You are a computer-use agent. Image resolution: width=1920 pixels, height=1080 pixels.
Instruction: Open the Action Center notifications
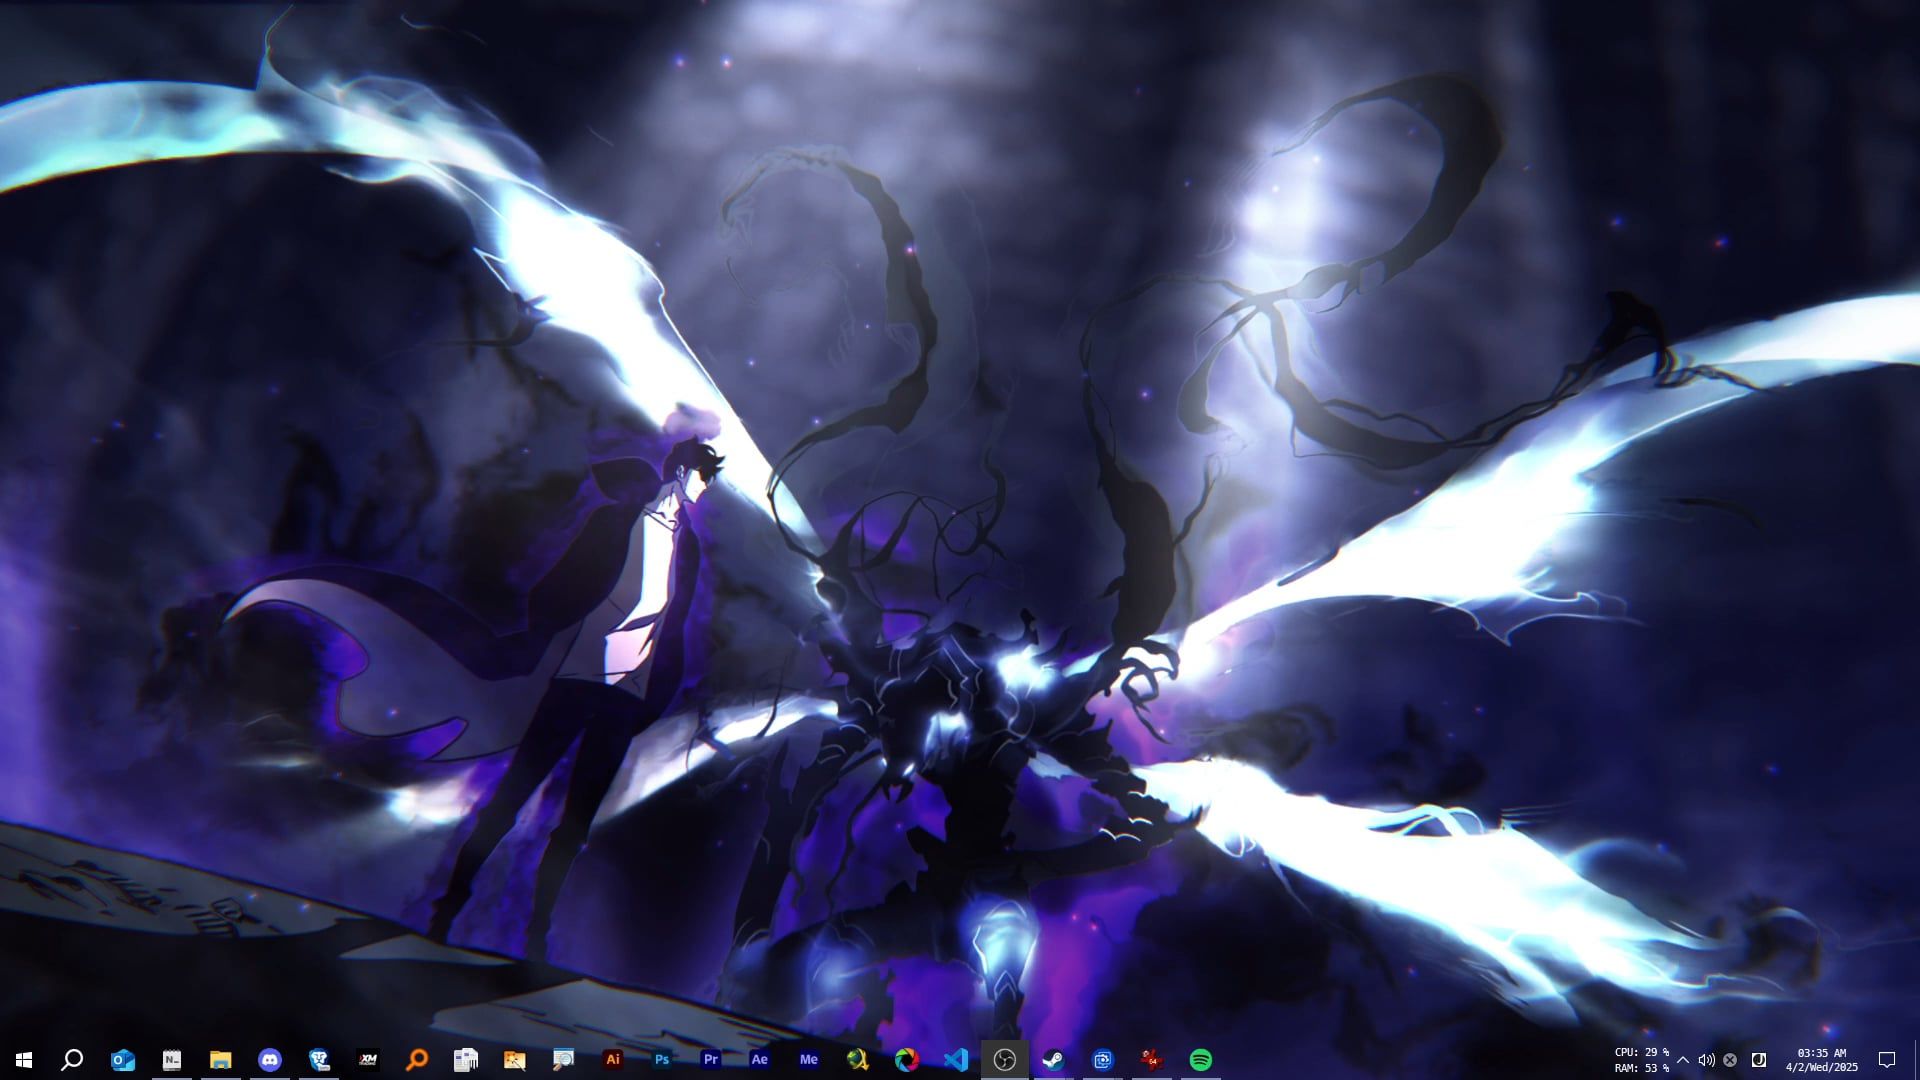1887,1060
